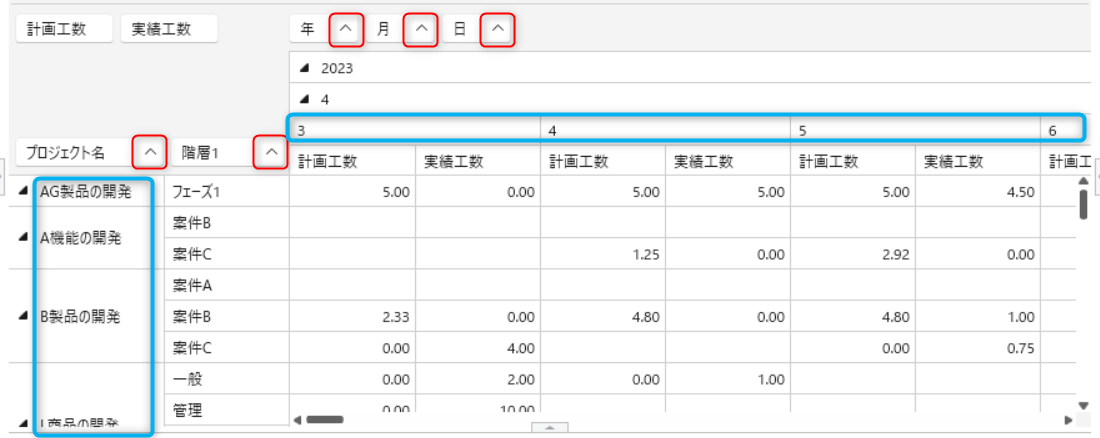Click the sort arrow next to 月

click(x=421, y=30)
